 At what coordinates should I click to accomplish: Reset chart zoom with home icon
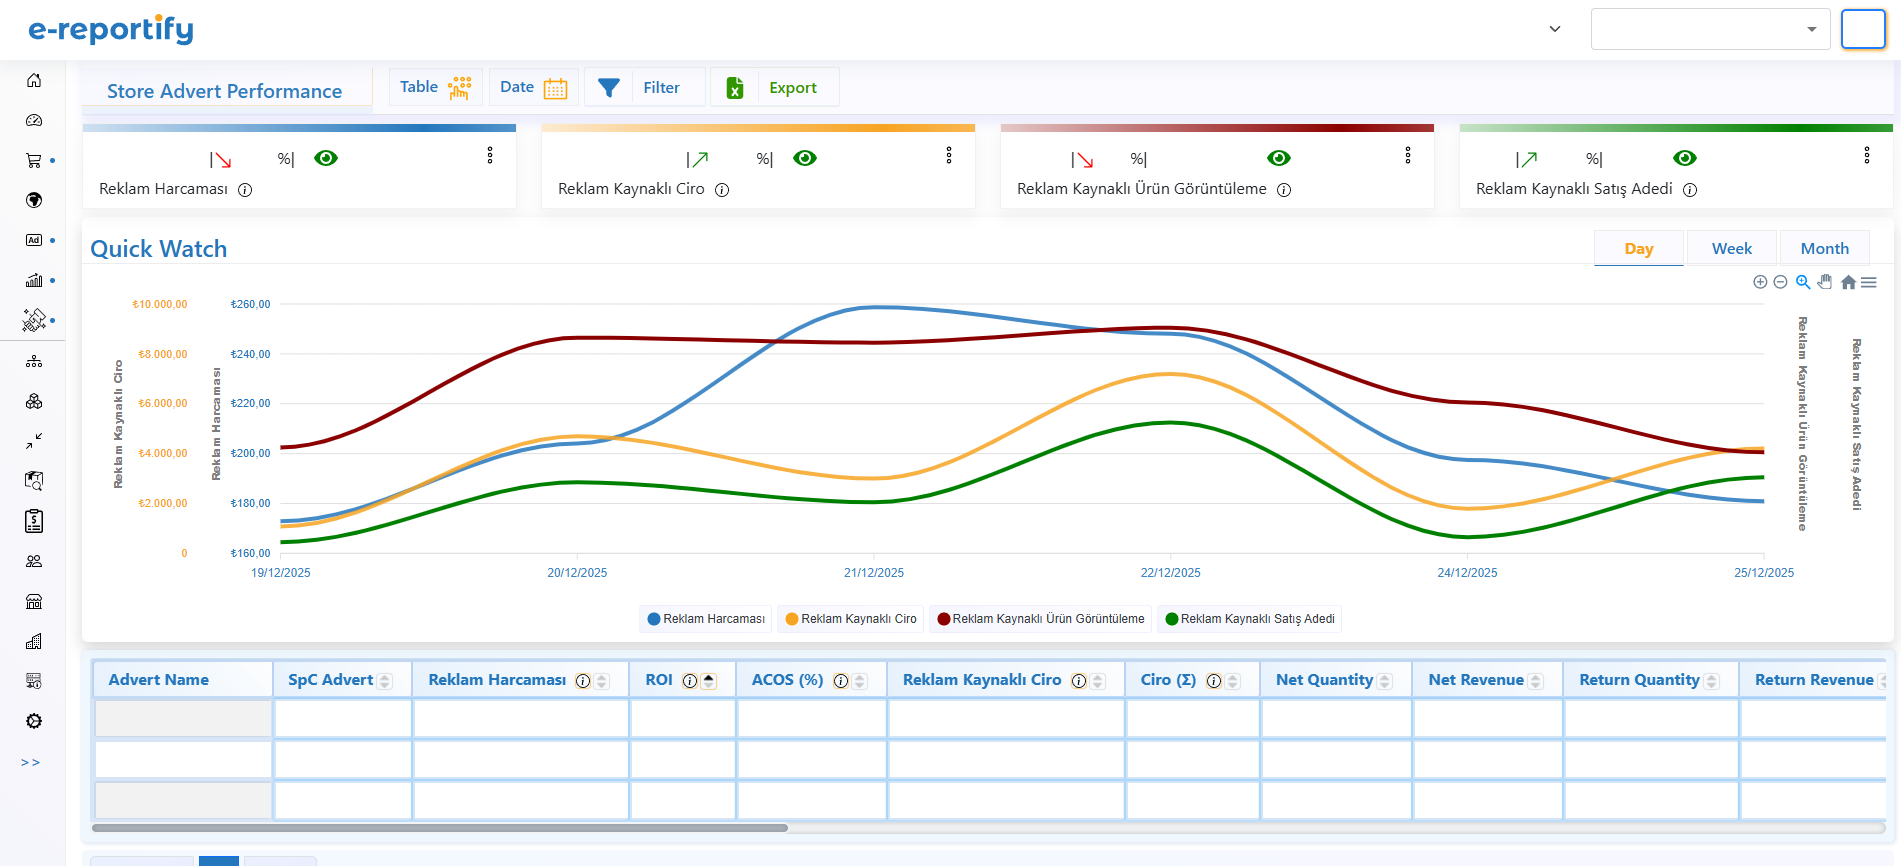pos(1848,282)
